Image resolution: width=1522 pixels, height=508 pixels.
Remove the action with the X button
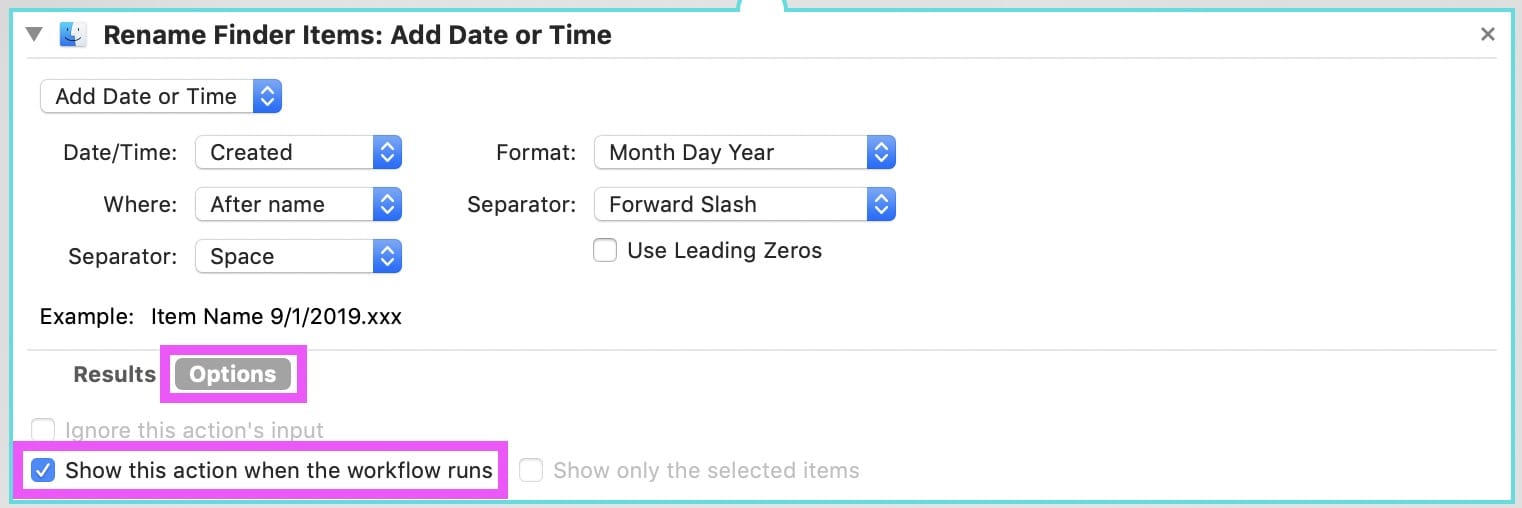point(1488,35)
